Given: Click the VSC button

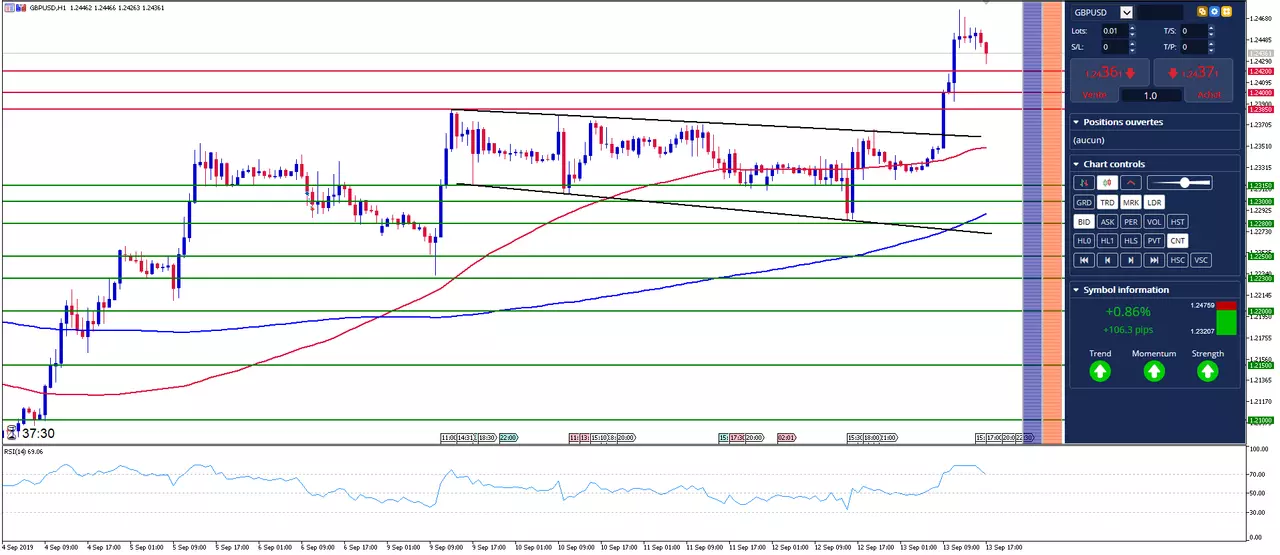Looking at the screenshot, I should click(1202, 260).
